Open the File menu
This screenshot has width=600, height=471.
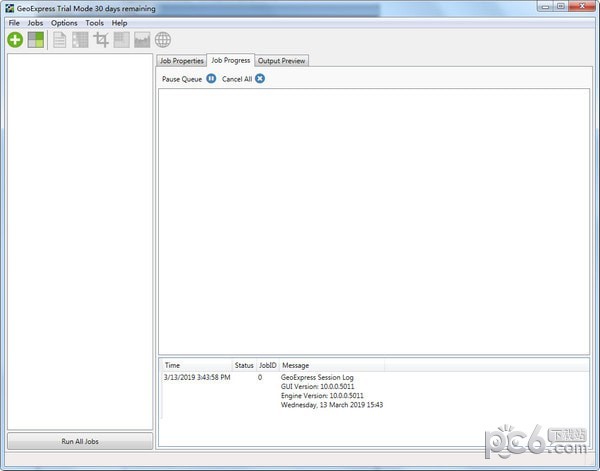tap(14, 23)
